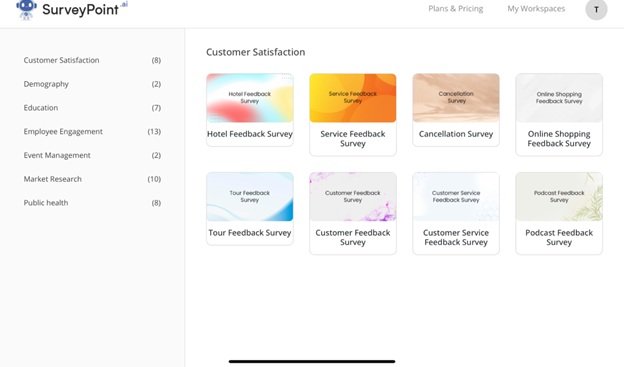Choose the Public health category
Image resolution: width=624 pixels, height=367 pixels.
pyautogui.click(x=92, y=203)
